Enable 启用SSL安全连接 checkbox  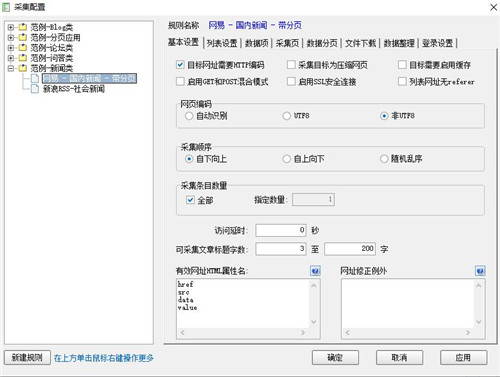291,81
